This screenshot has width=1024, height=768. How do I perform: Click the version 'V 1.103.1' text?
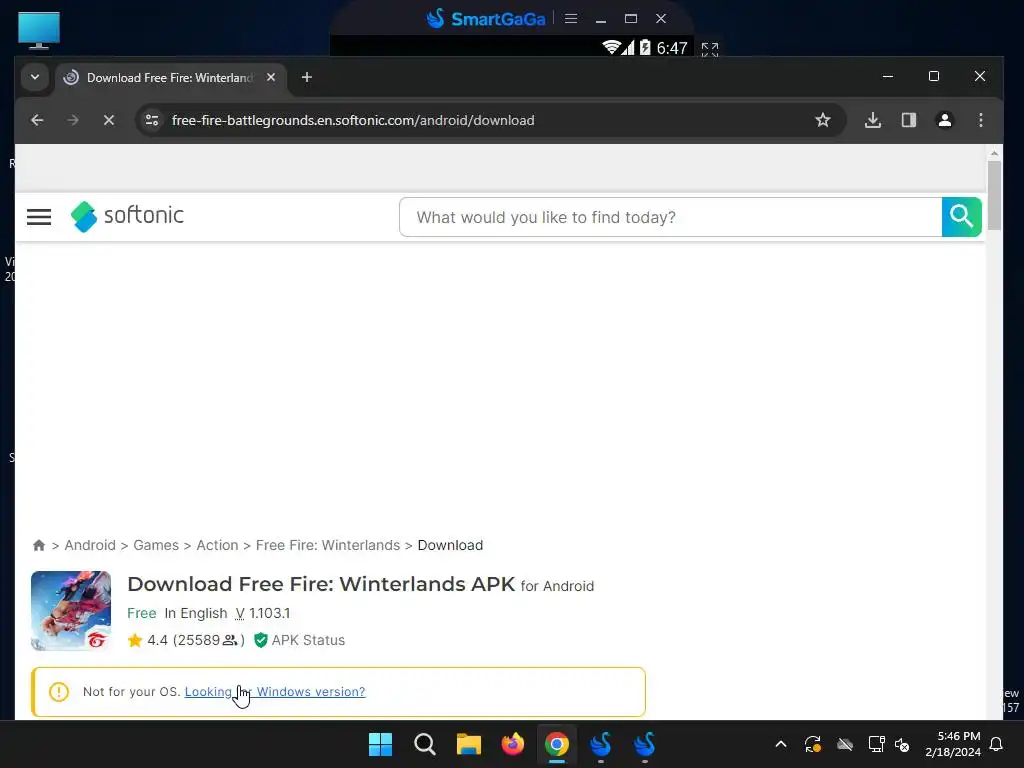tap(263, 613)
